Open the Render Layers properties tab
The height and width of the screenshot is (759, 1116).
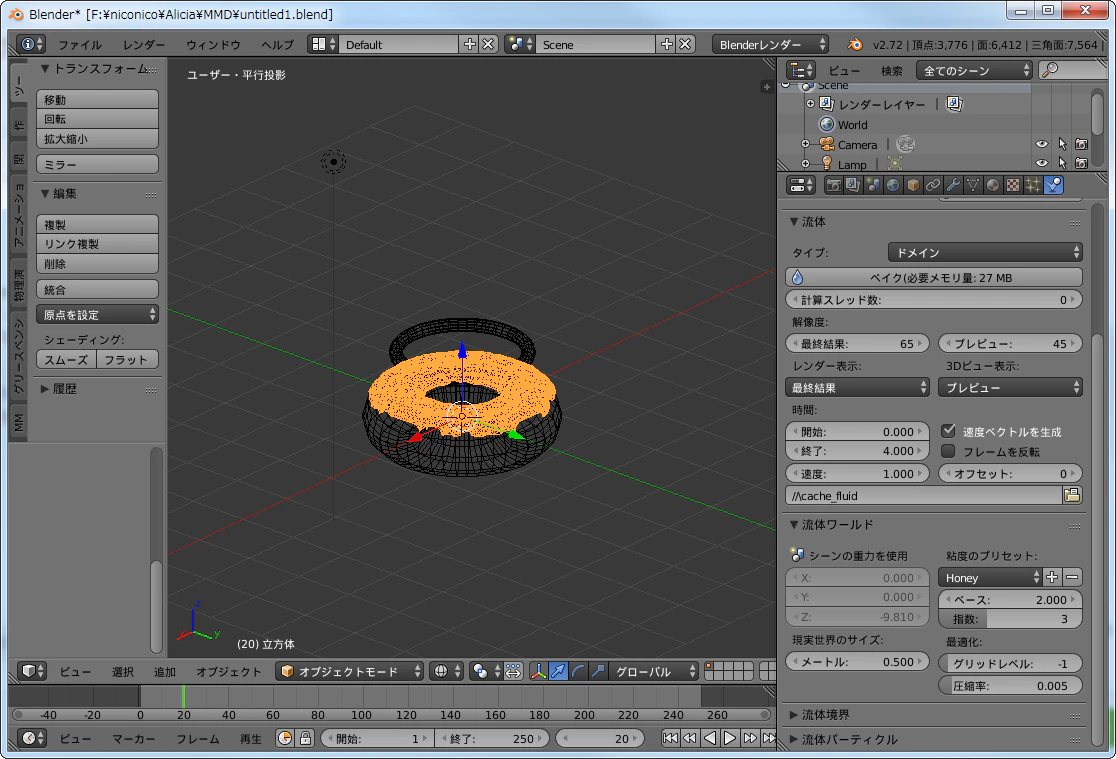[x=853, y=185]
